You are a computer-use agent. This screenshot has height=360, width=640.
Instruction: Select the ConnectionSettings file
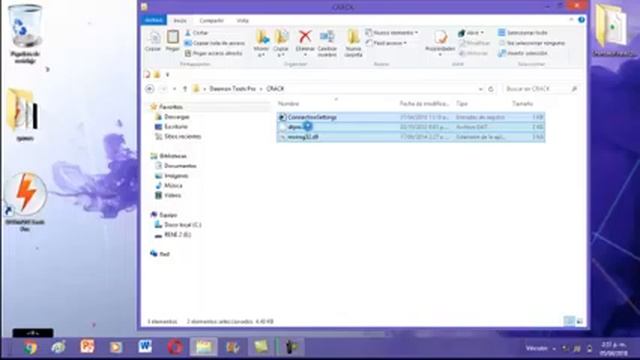(x=411, y=117)
